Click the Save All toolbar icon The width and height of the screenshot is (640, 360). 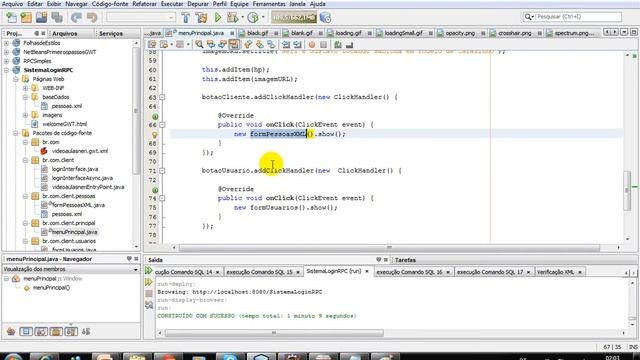coord(57,17)
